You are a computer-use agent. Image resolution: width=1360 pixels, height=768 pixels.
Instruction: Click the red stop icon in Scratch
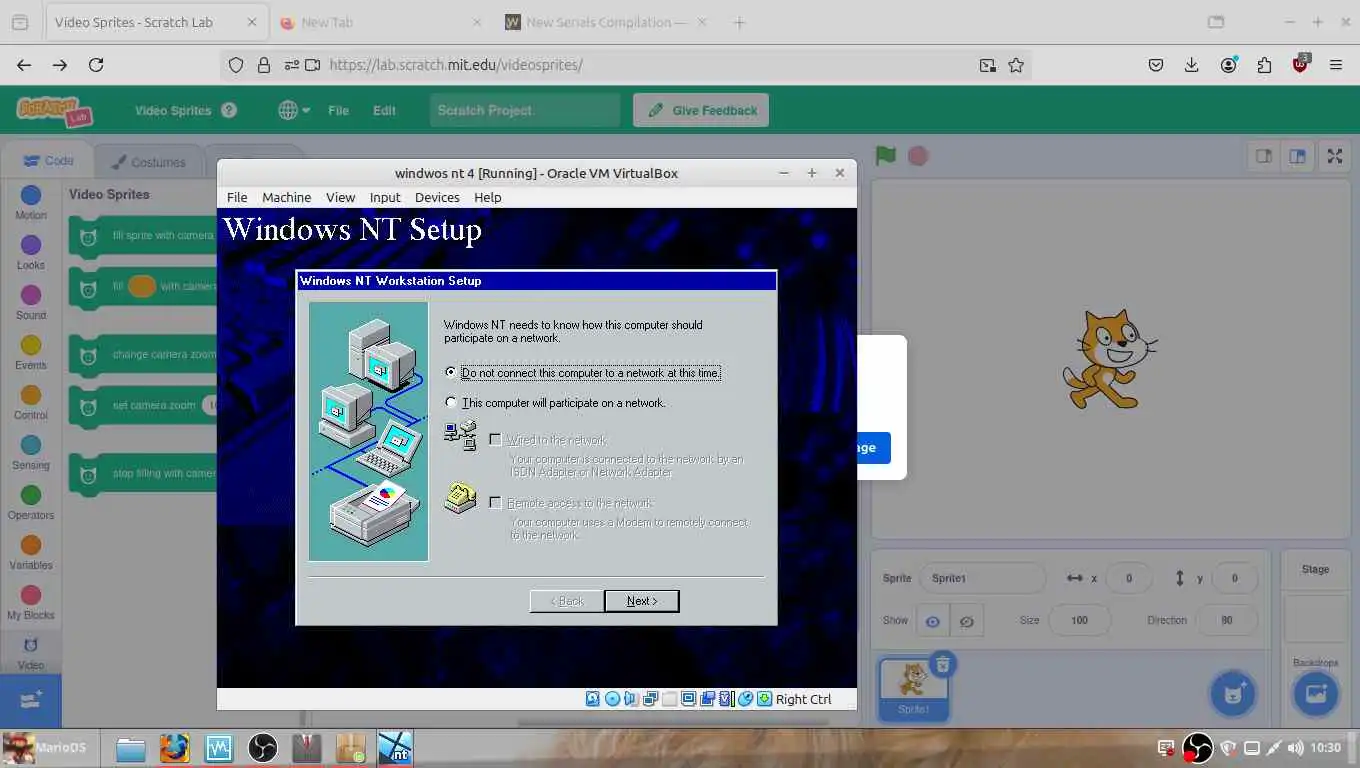918,156
